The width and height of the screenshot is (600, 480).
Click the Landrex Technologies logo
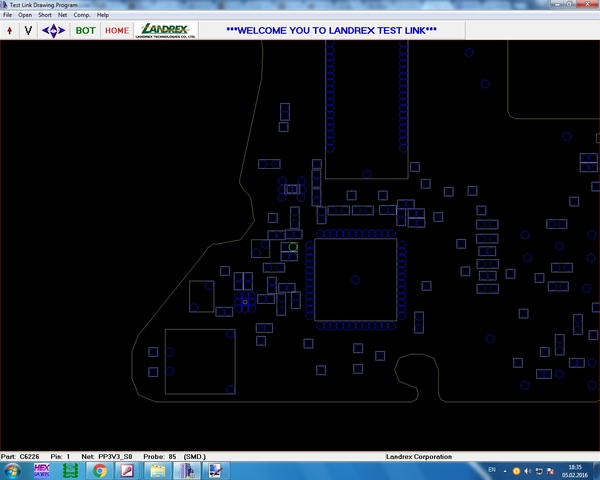tap(166, 30)
